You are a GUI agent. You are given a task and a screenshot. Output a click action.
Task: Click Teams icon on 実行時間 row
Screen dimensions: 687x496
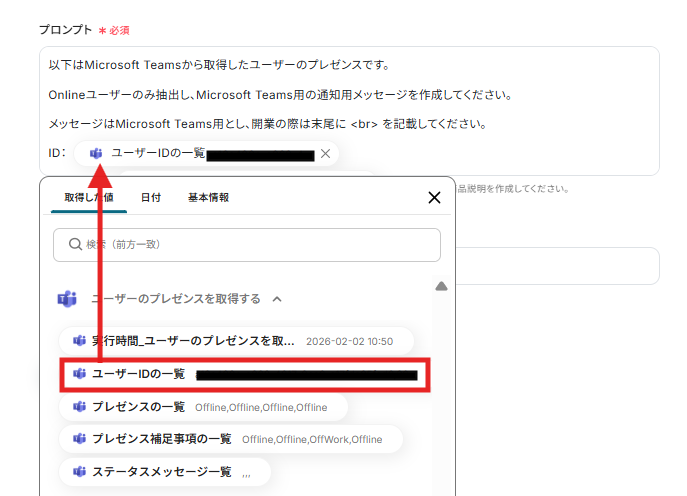pos(79,340)
